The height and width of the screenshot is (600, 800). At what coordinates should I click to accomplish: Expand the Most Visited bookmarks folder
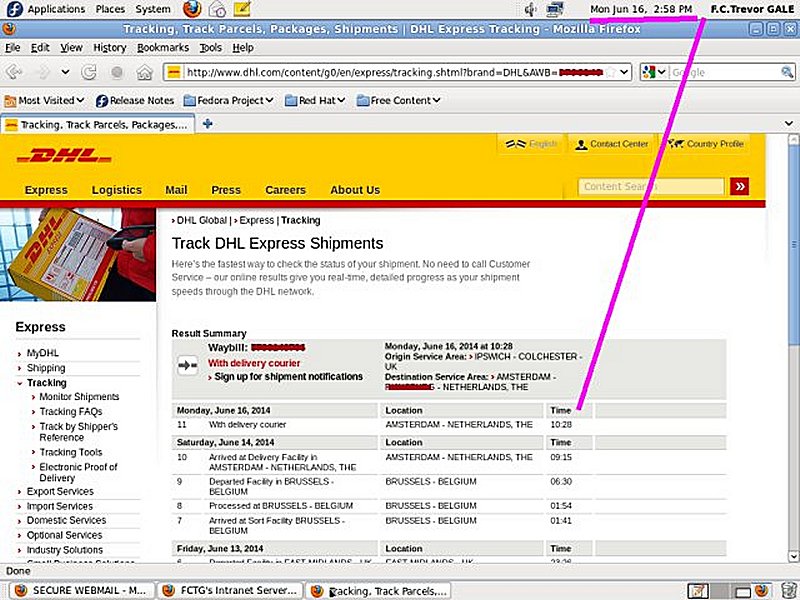click(x=44, y=101)
